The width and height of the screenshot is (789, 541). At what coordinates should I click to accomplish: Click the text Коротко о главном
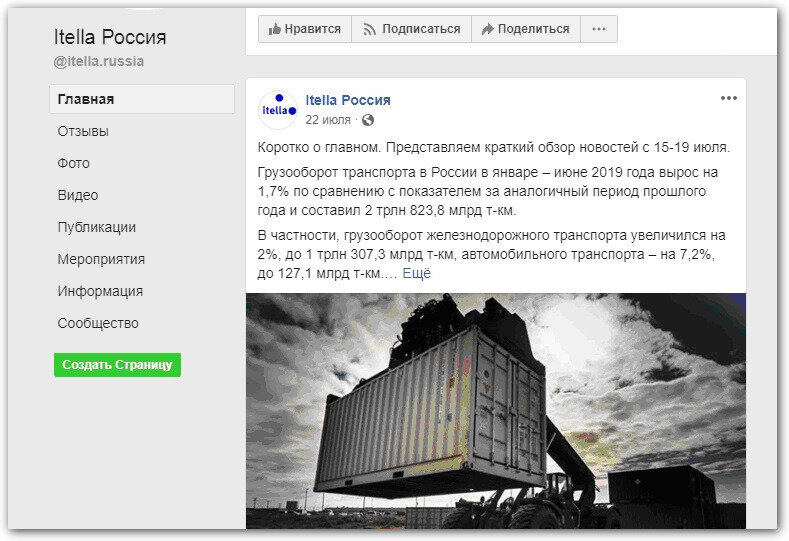(320, 147)
